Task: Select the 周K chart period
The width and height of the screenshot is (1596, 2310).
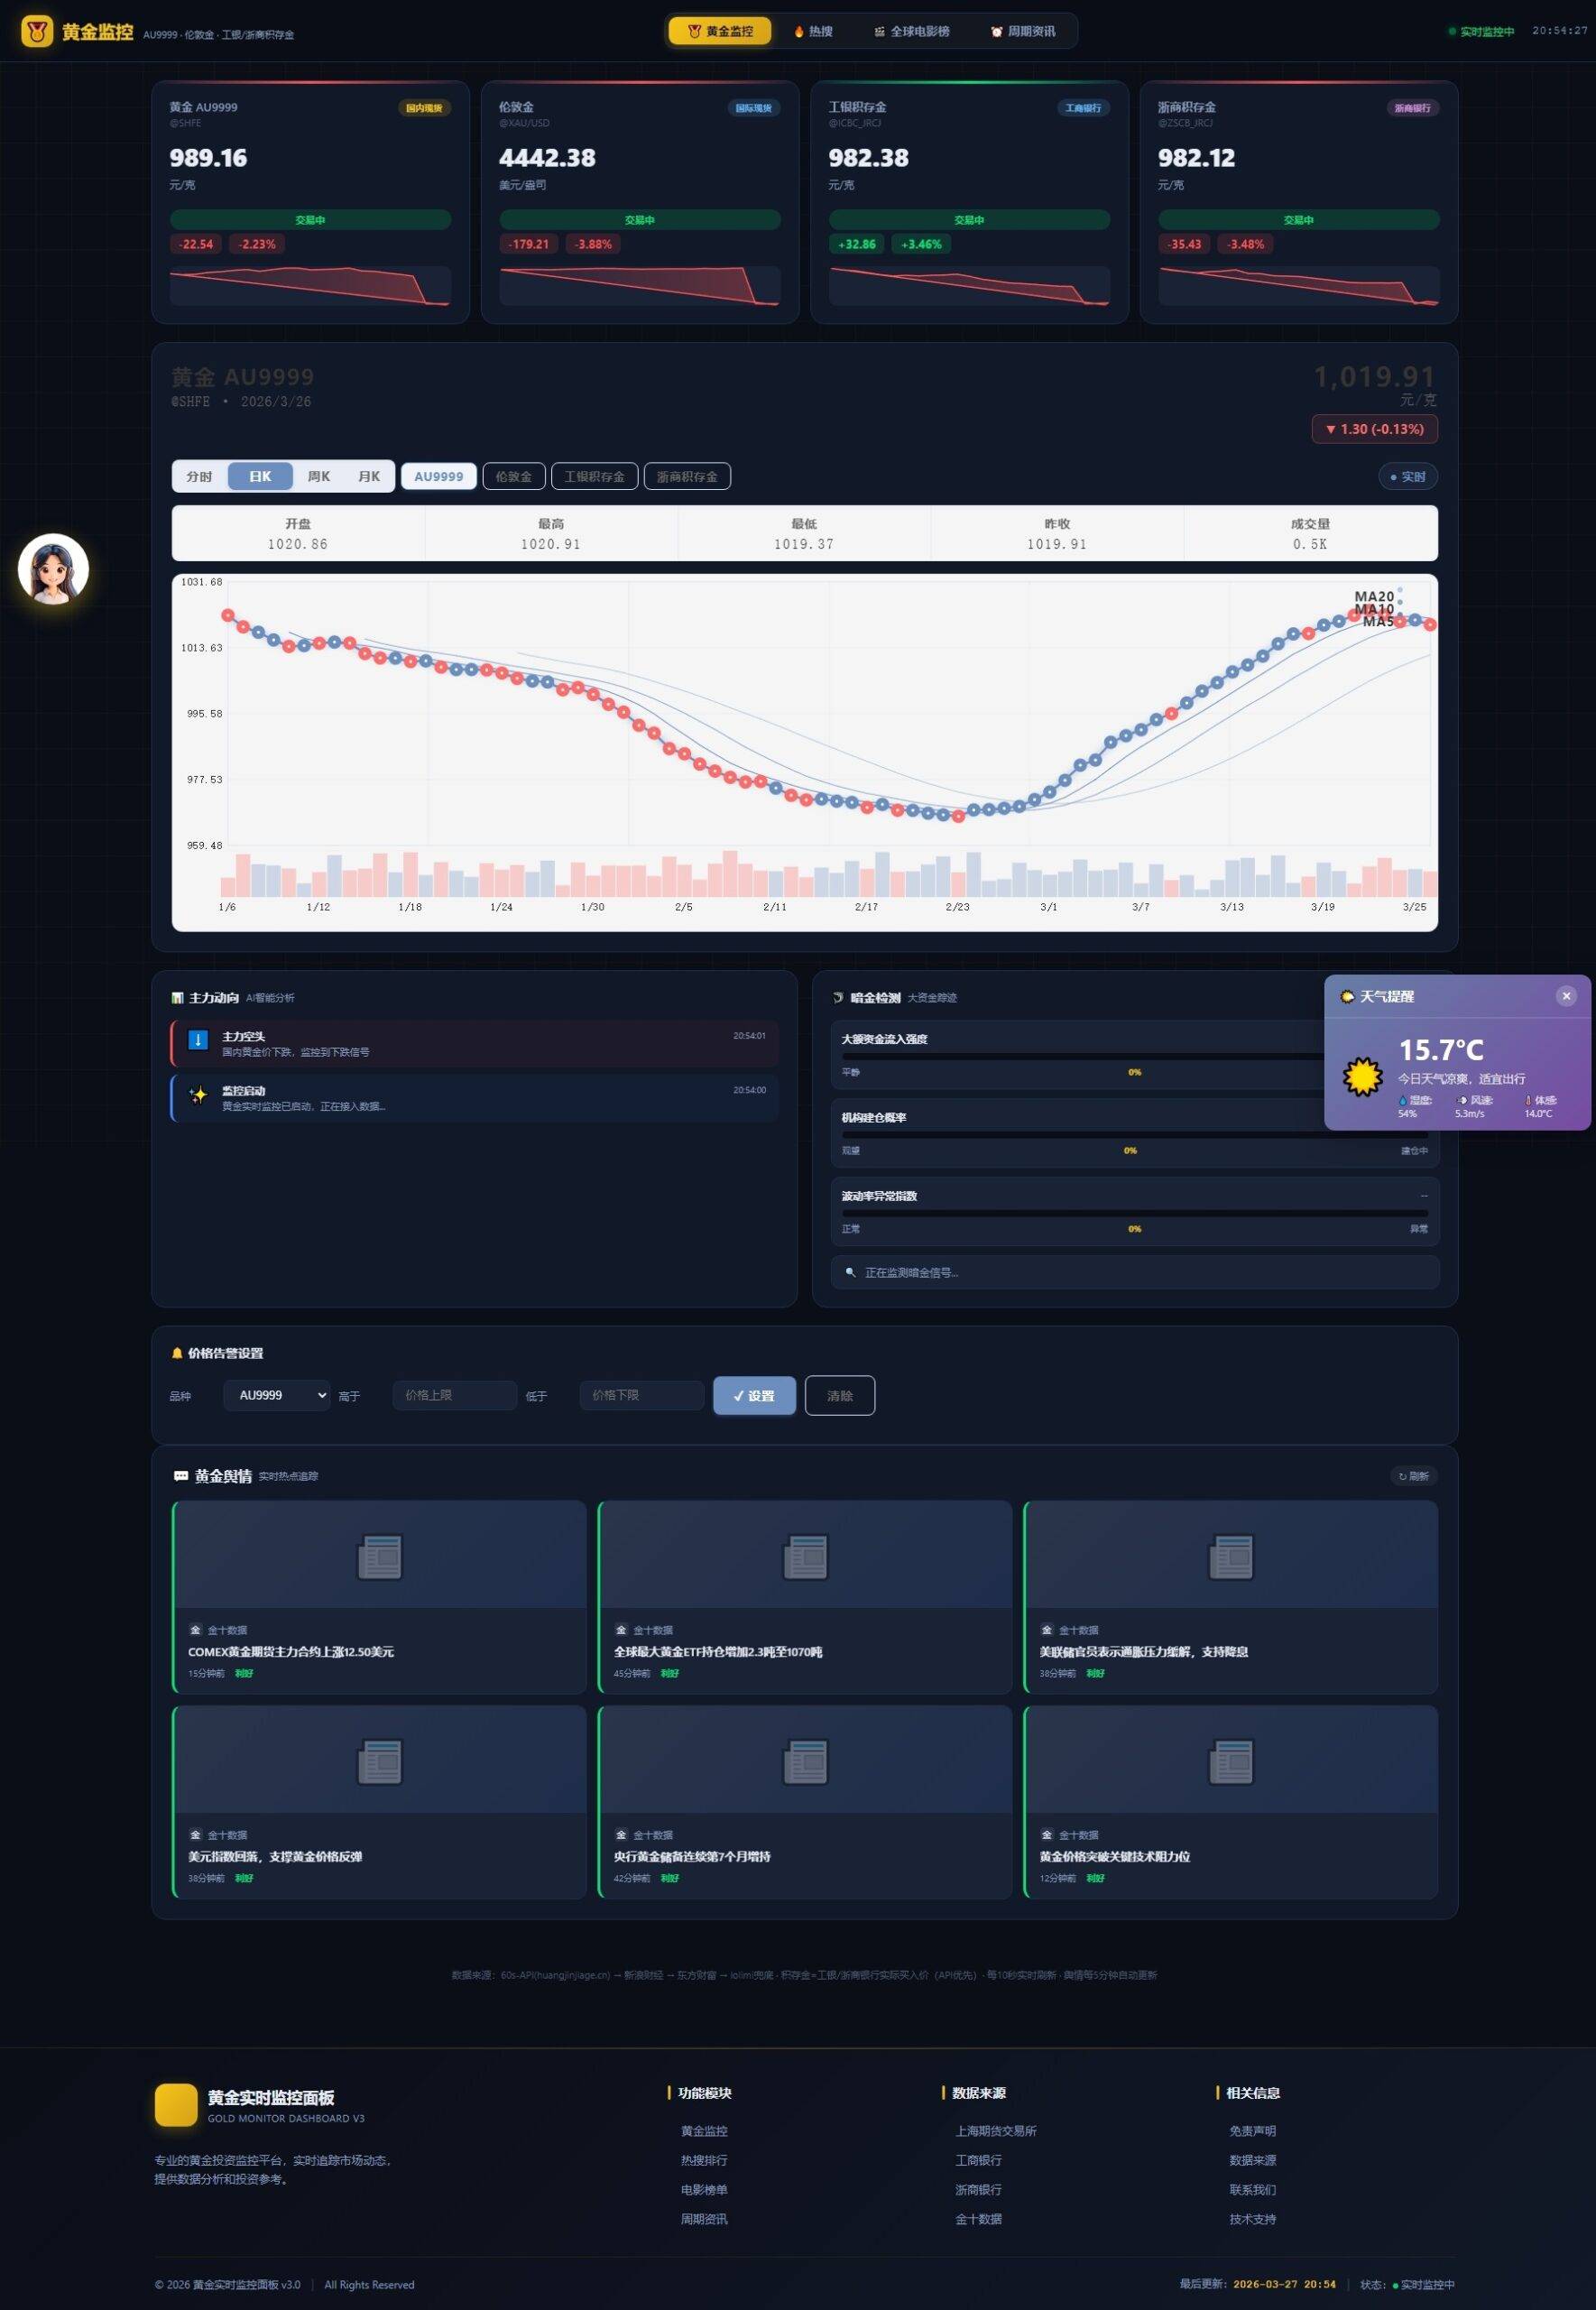Action: tap(318, 477)
